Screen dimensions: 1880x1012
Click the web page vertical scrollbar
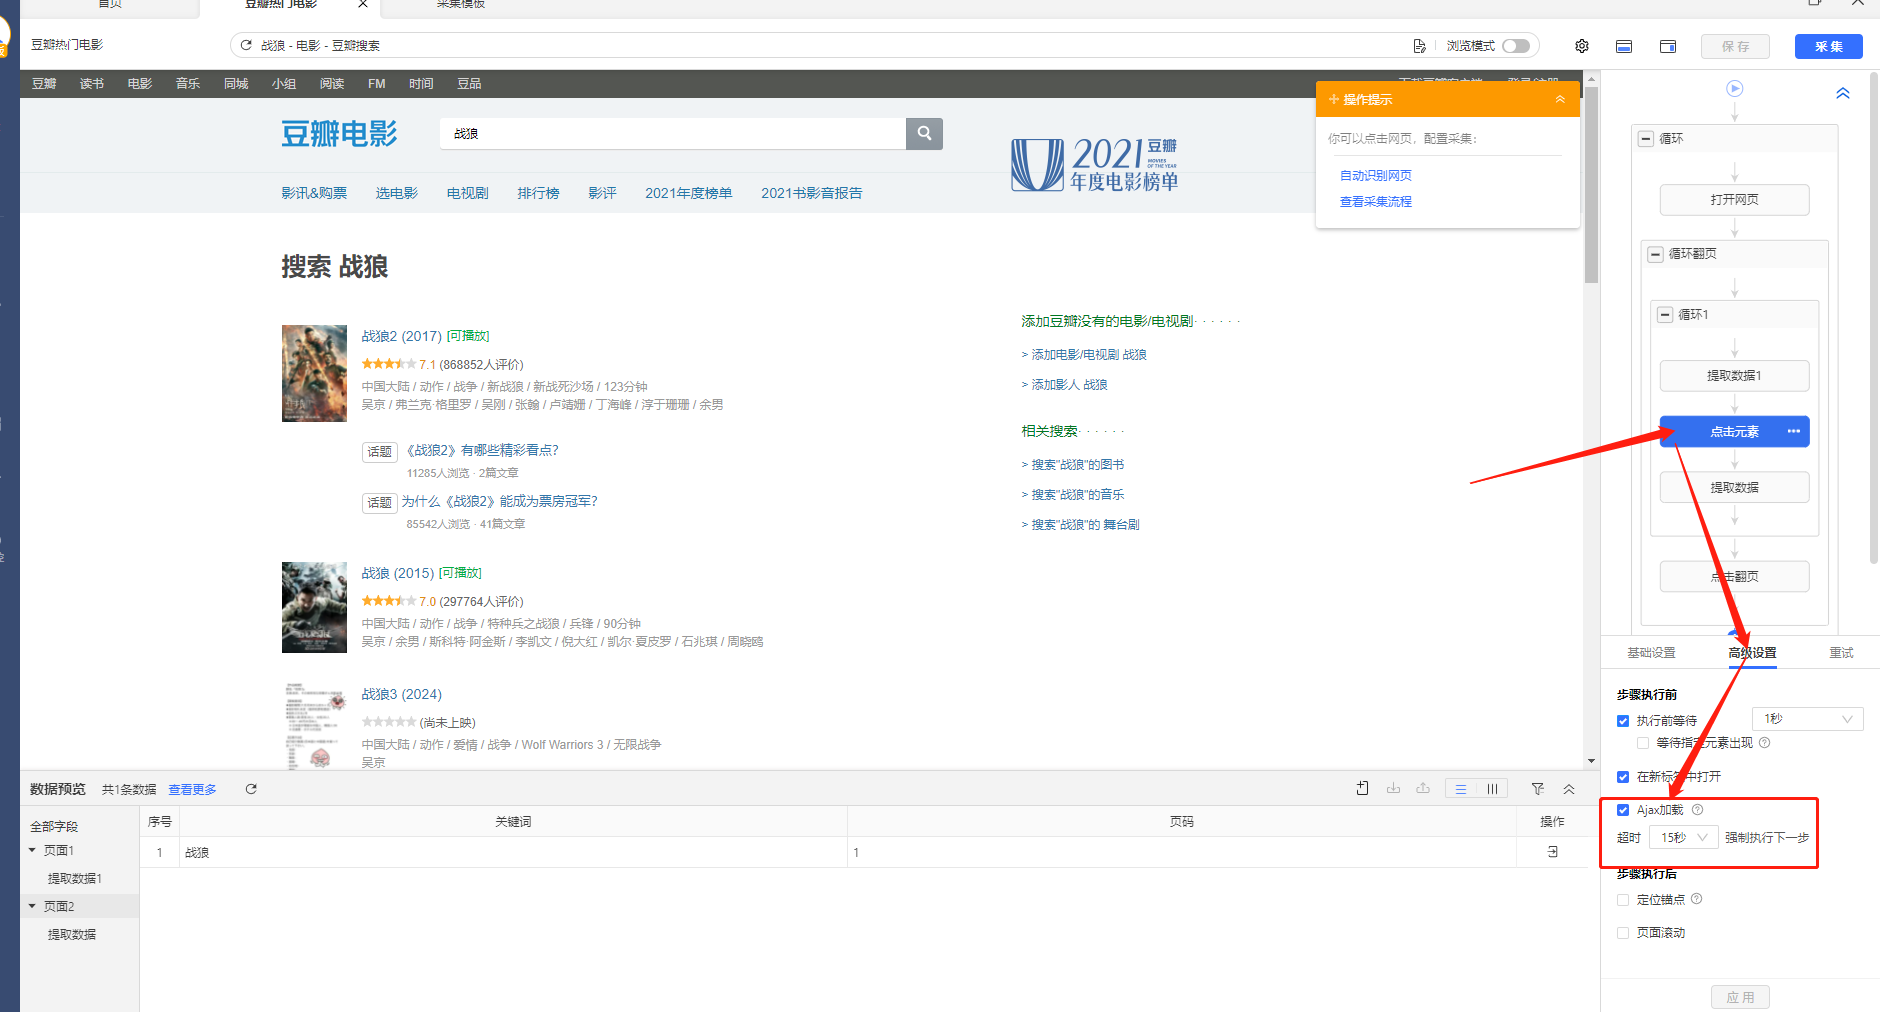click(1591, 200)
